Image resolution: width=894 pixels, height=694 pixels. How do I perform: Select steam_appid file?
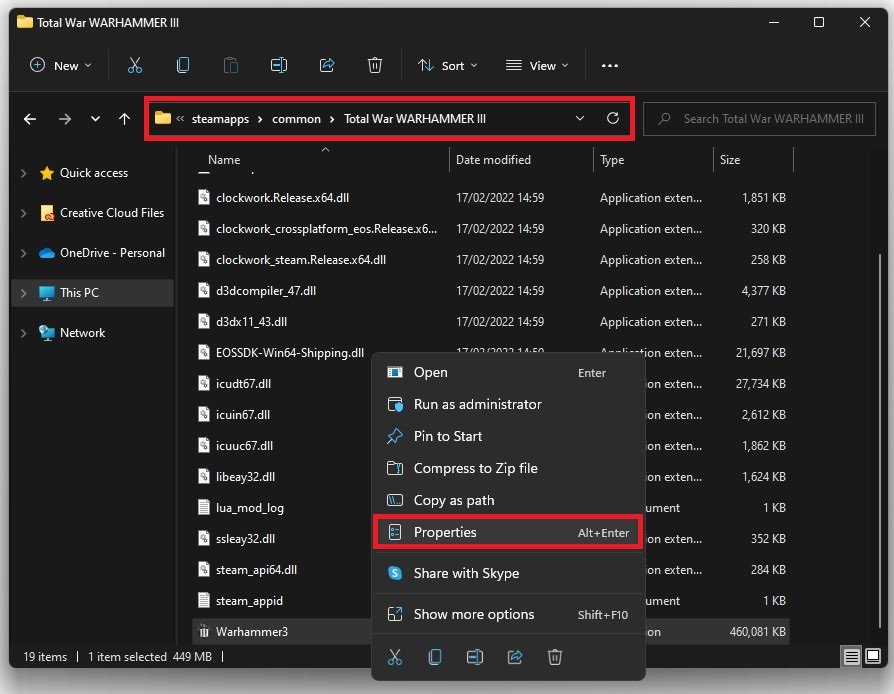tap(249, 600)
